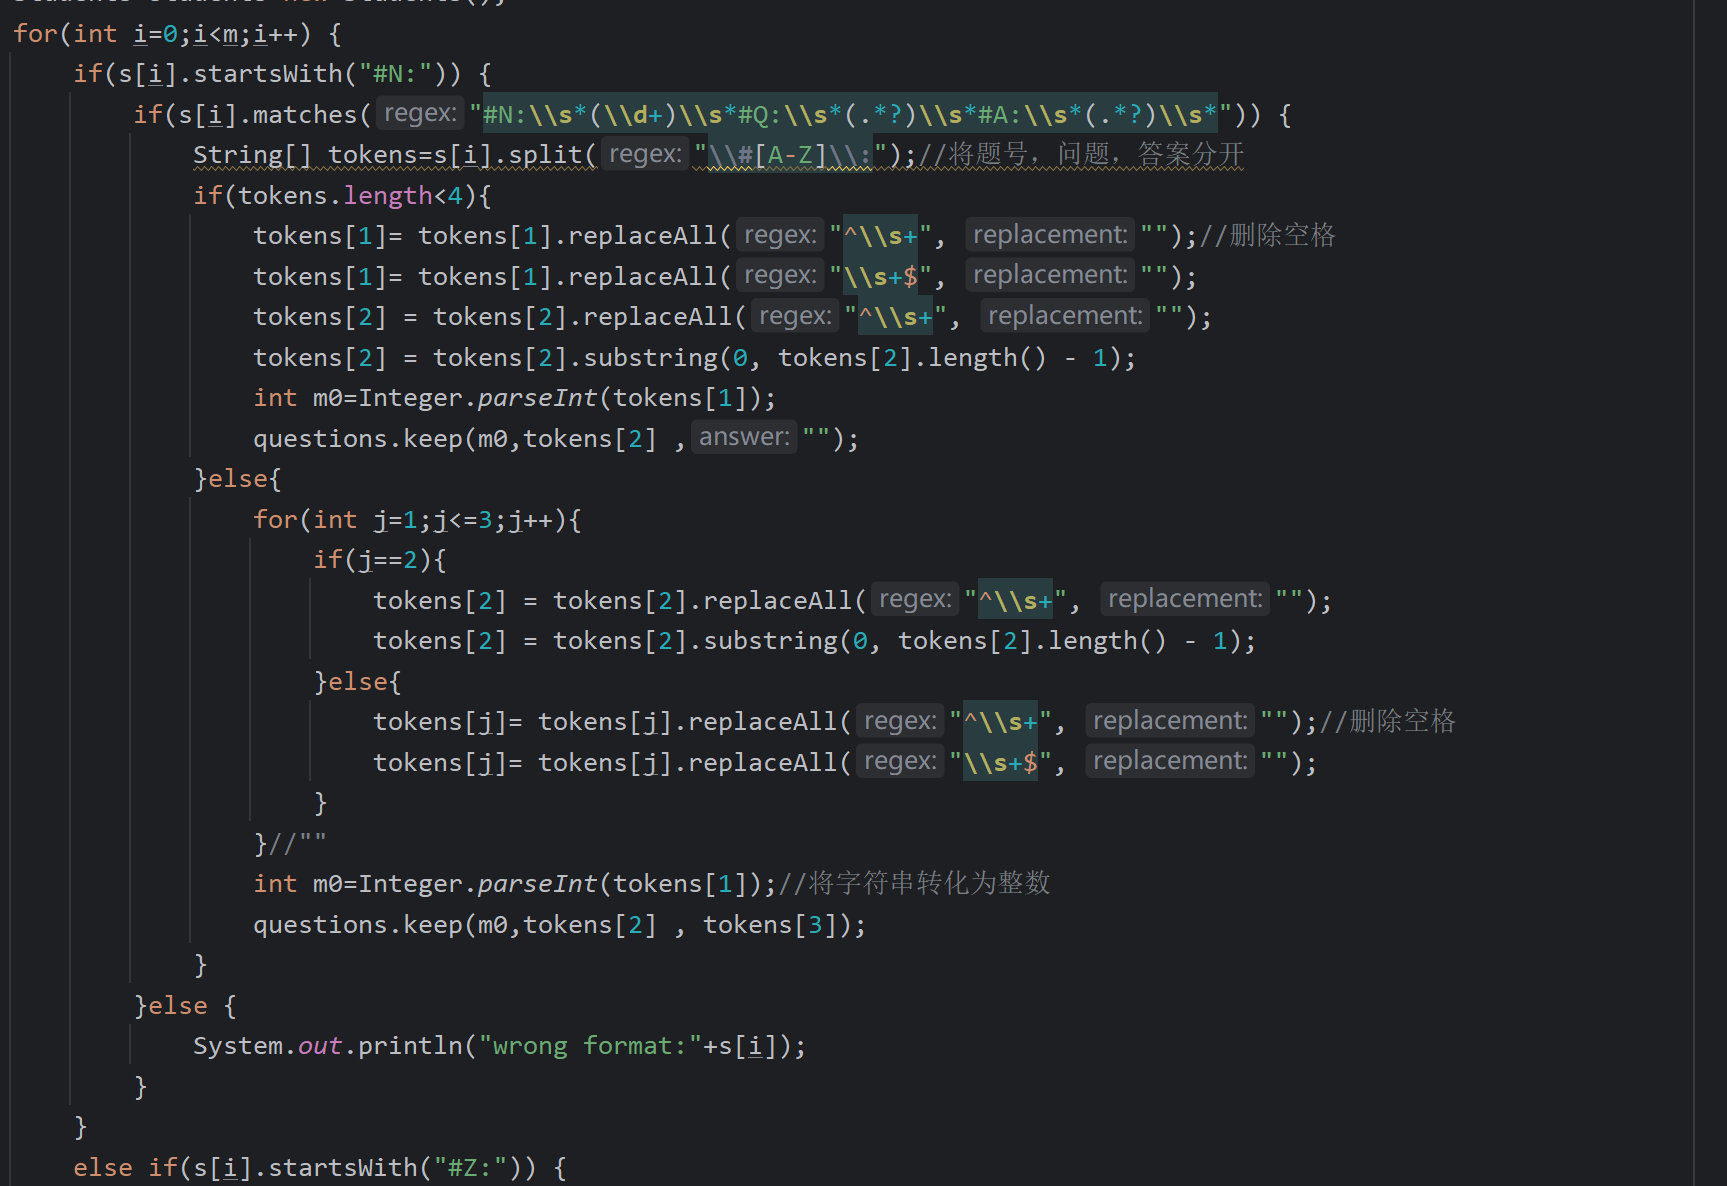Viewport: 1727px width, 1186px height.
Task: Click the //将题号,问题,答案分开 comment
Action: (1081, 155)
